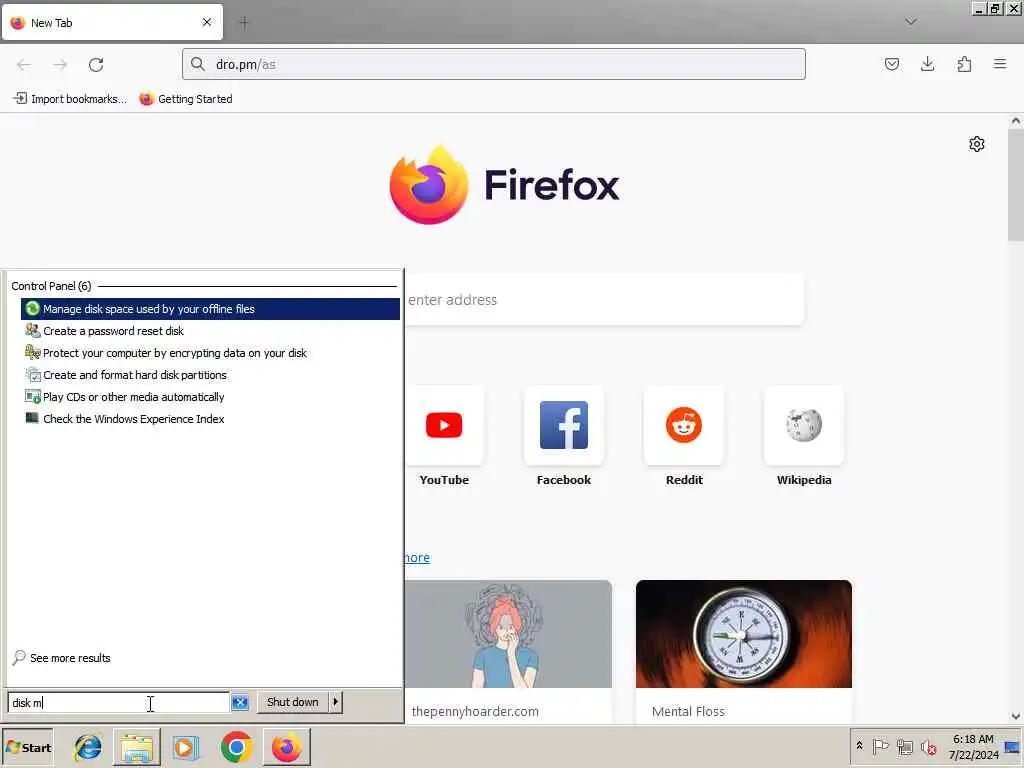Viewport: 1024px width, 768px height.
Task: Click See more results link
Action: click(x=62, y=658)
